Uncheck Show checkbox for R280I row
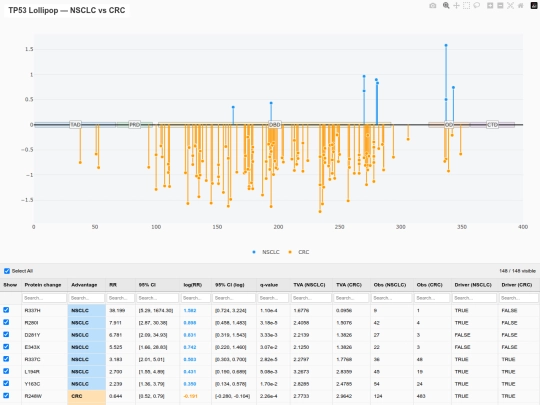 tap(6, 322)
